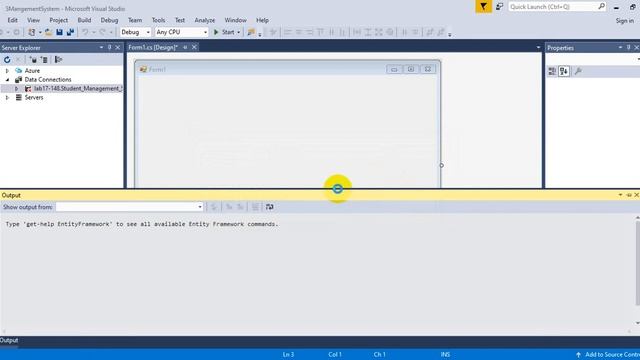Switch Properties panel to Alphabetical view
Image resolution: width=640 pixels, height=360 pixels.
[x=564, y=71]
